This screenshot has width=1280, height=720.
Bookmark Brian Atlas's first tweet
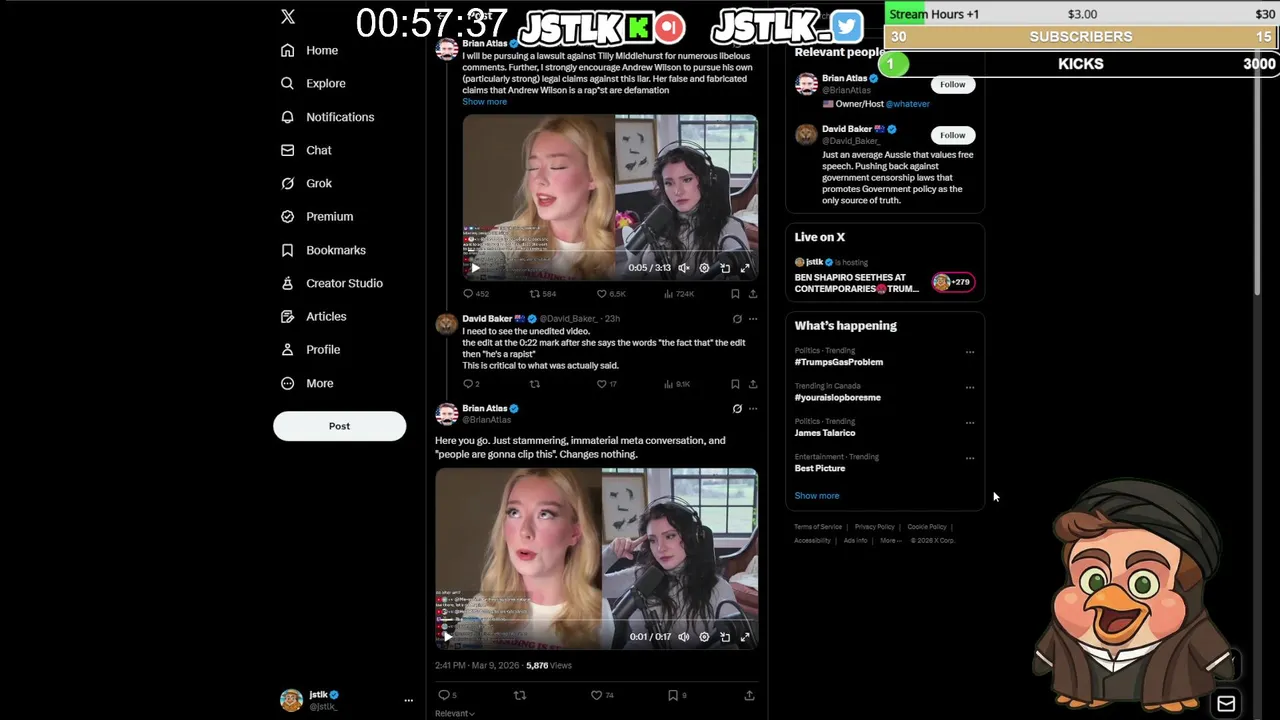click(735, 294)
